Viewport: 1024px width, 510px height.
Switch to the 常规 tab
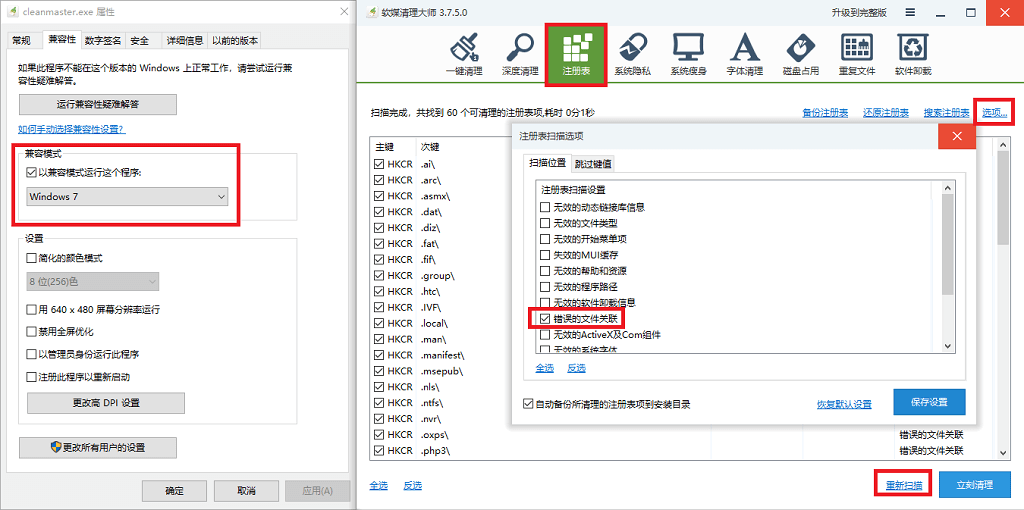(x=22, y=40)
